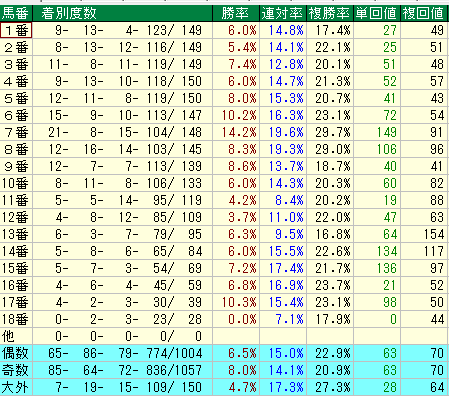Sort by 複回値 column header
The width and height of the screenshot is (449, 396).
click(424, 13)
